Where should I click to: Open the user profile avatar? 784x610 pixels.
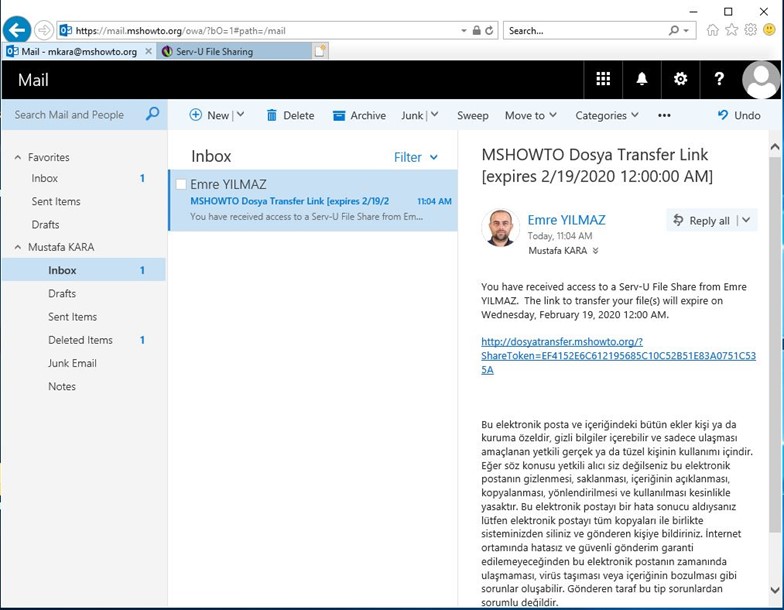pyautogui.click(x=761, y=80)
